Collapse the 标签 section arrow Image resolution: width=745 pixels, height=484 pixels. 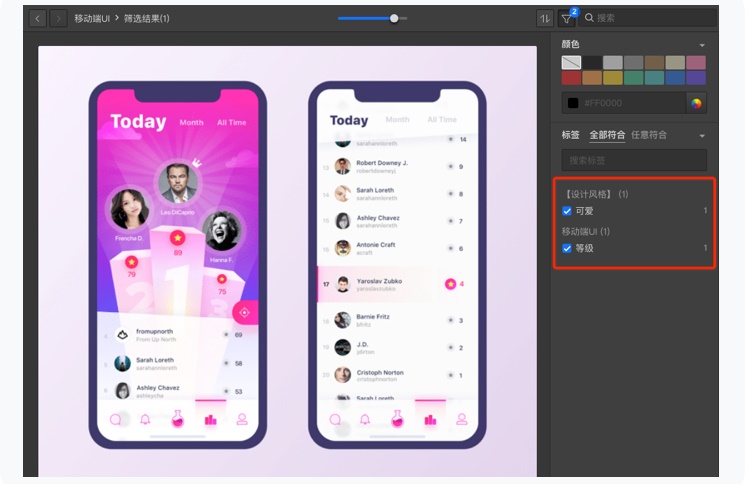click(x=702, y=136)
